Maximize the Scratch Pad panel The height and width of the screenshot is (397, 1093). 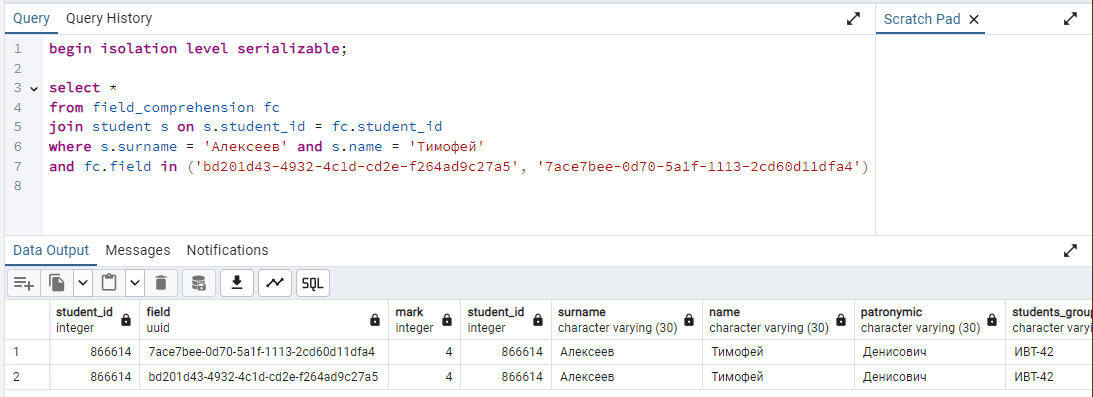(x=1071, y=20)
